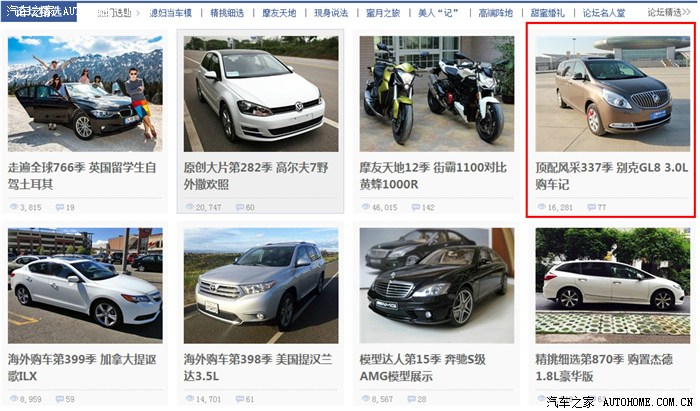The height and width of the screenshot is (411, 700).
Task: Select the 蜜月之旅 tab
Action: click(x=383, y=13)
